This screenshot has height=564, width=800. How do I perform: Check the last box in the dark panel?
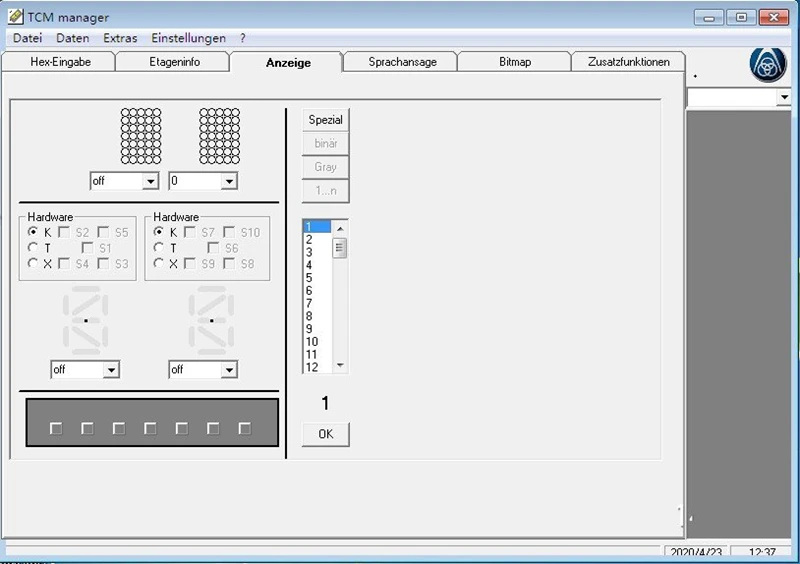coord(245,428)
